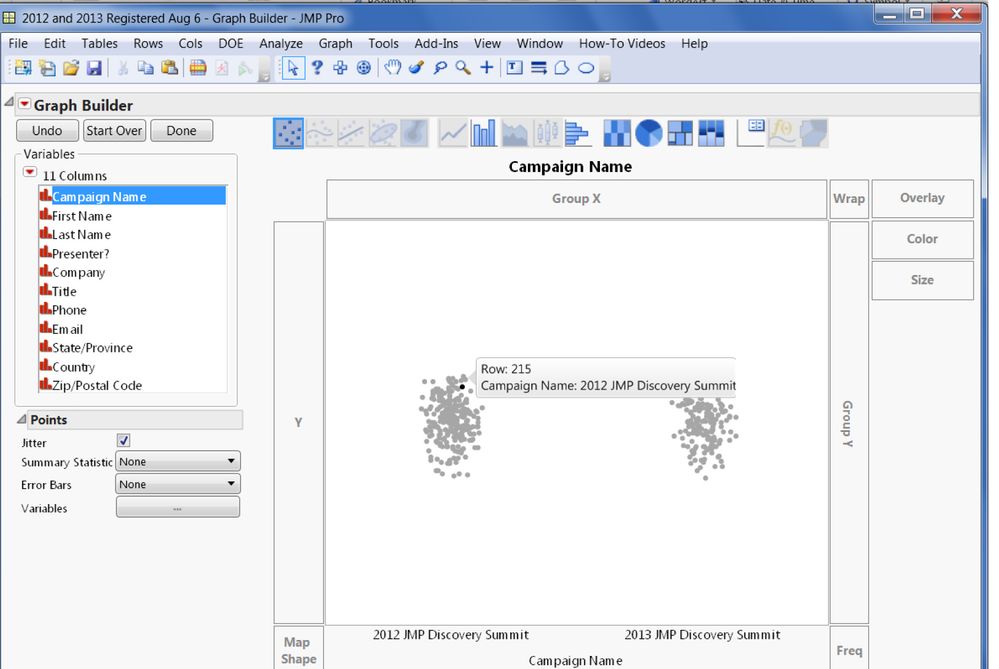This screenshot has width=999, height=669.
Task: Choose the Caption Box element icon
Action: click(x=751, y=134)
